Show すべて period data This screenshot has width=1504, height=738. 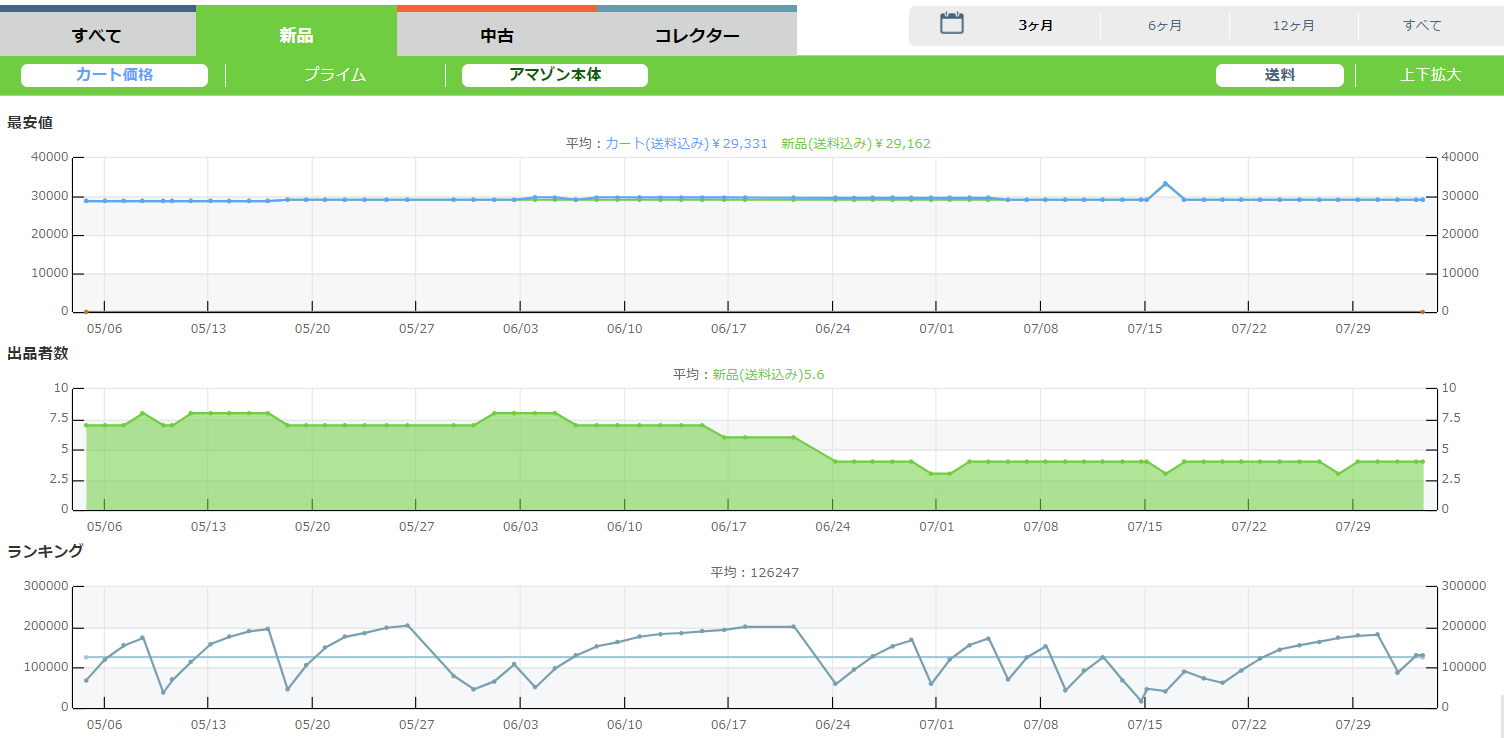(1422, 26)
